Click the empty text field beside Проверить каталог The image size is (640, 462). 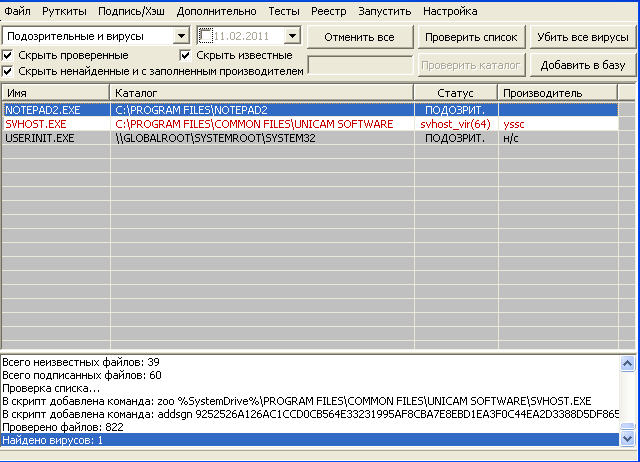click(x=360, y=66)
